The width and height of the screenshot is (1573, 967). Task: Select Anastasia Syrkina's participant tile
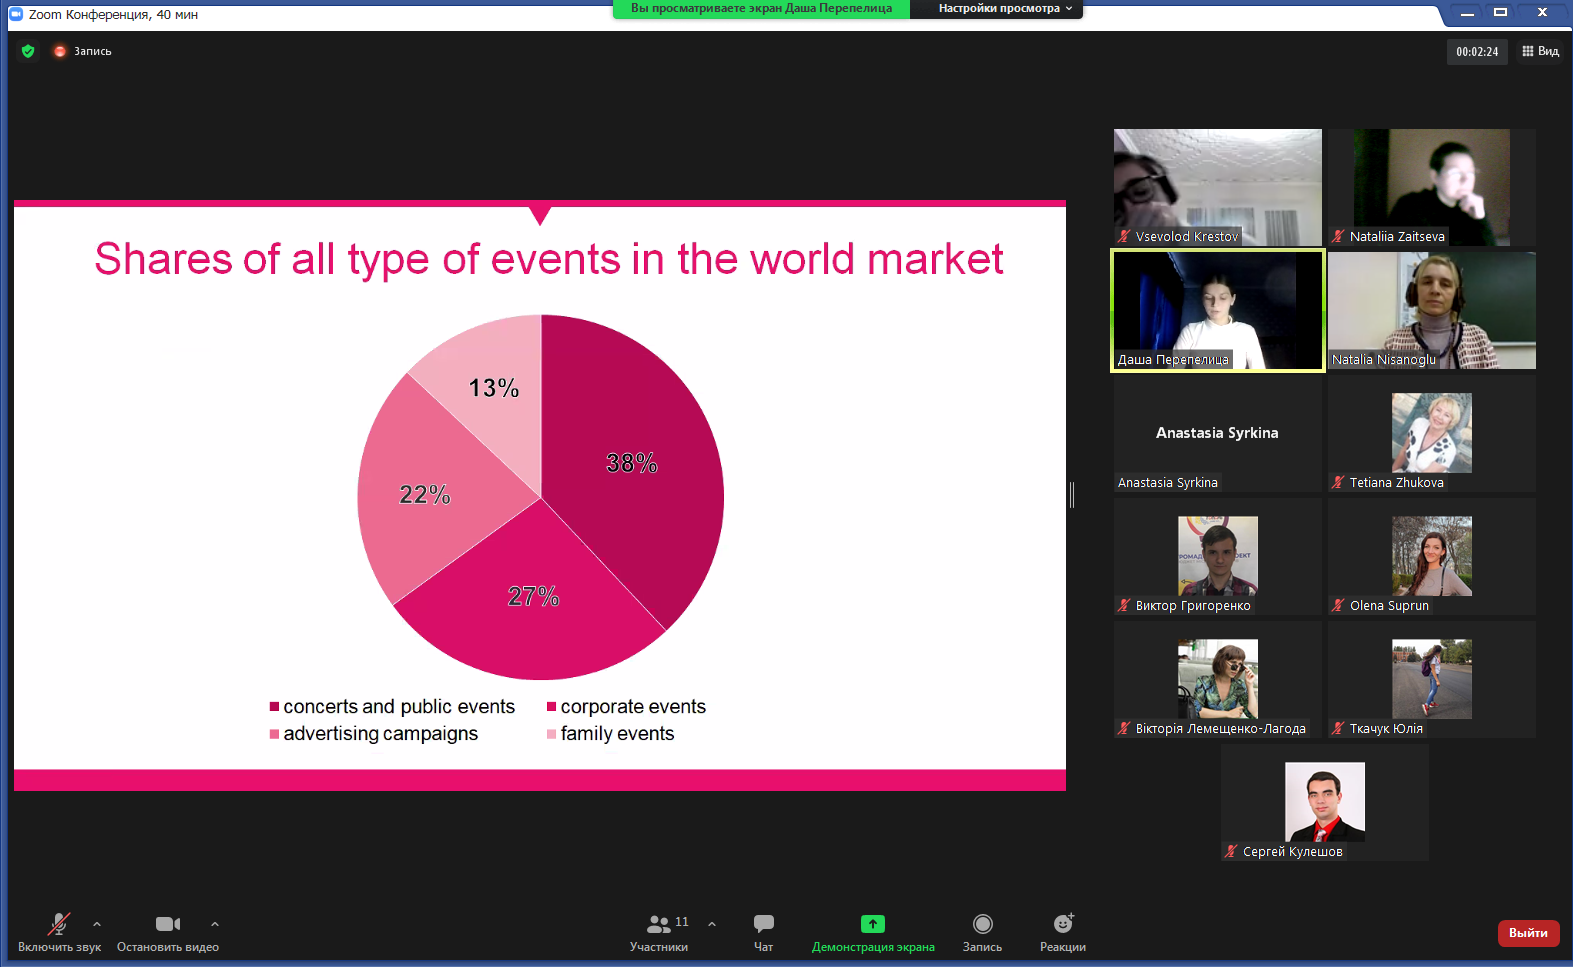click(x=1218, y=433)
